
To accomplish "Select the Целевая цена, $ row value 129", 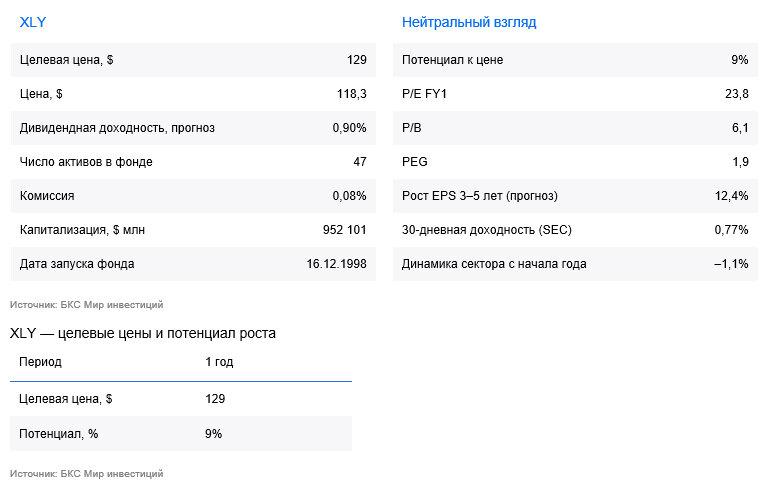I will coord(357,60).
